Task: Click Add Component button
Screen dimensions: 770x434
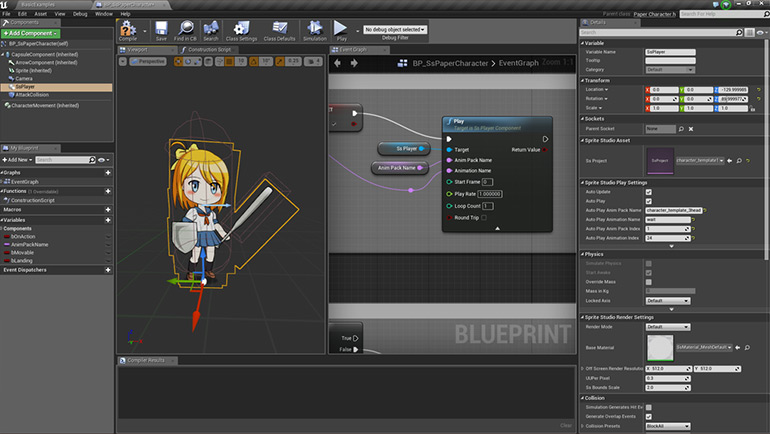Action: coord(30,33)
